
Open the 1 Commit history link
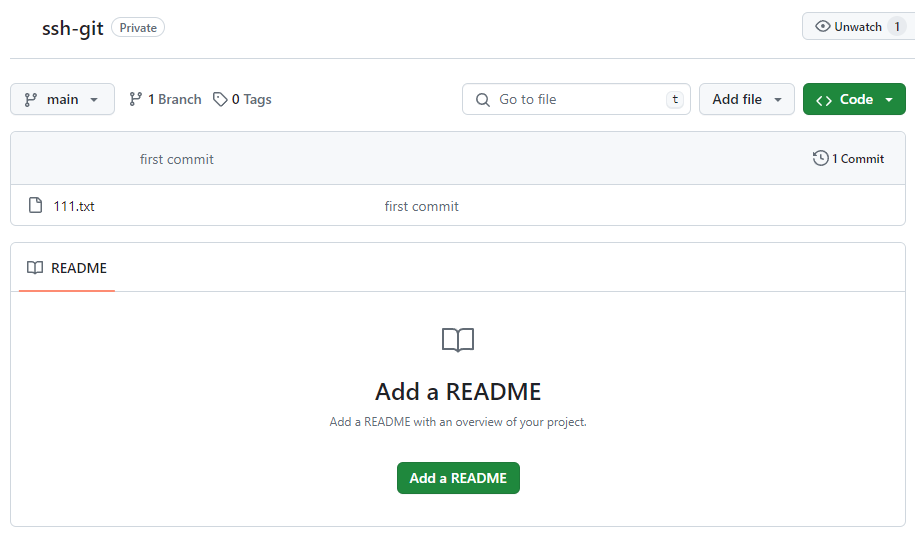point(858,158)
